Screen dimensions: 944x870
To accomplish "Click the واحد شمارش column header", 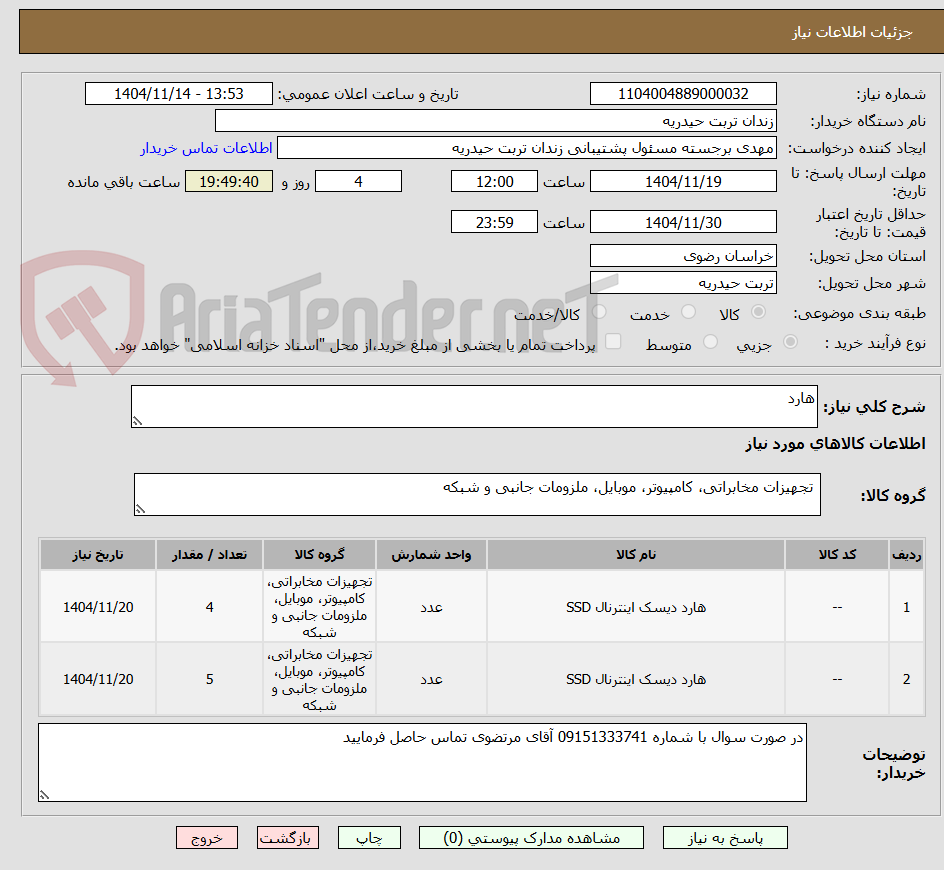I will point(431,555).
